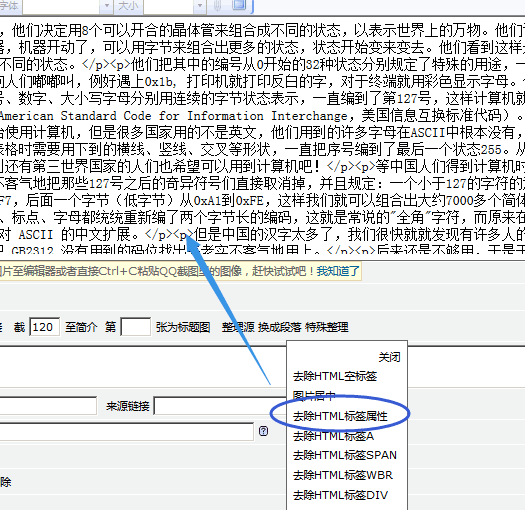The image size is (525, 510).
Task: Click the blue square icon in editor toolbar
Action: click(239, 5)
